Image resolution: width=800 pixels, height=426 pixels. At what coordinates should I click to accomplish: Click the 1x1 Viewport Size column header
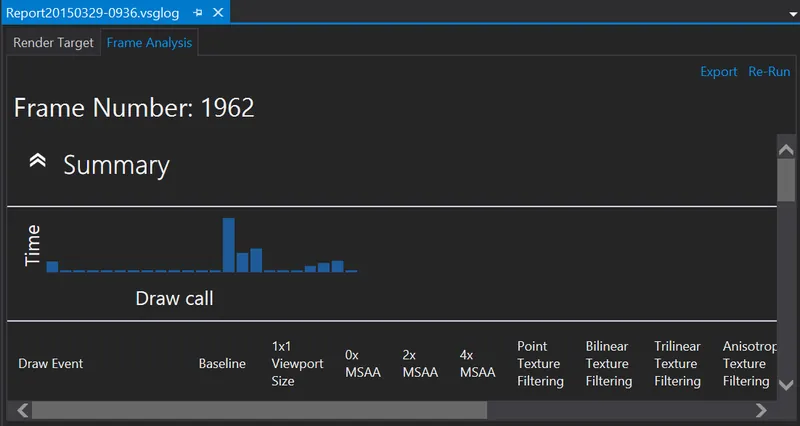pyautogui.click(x=297, y=364)
